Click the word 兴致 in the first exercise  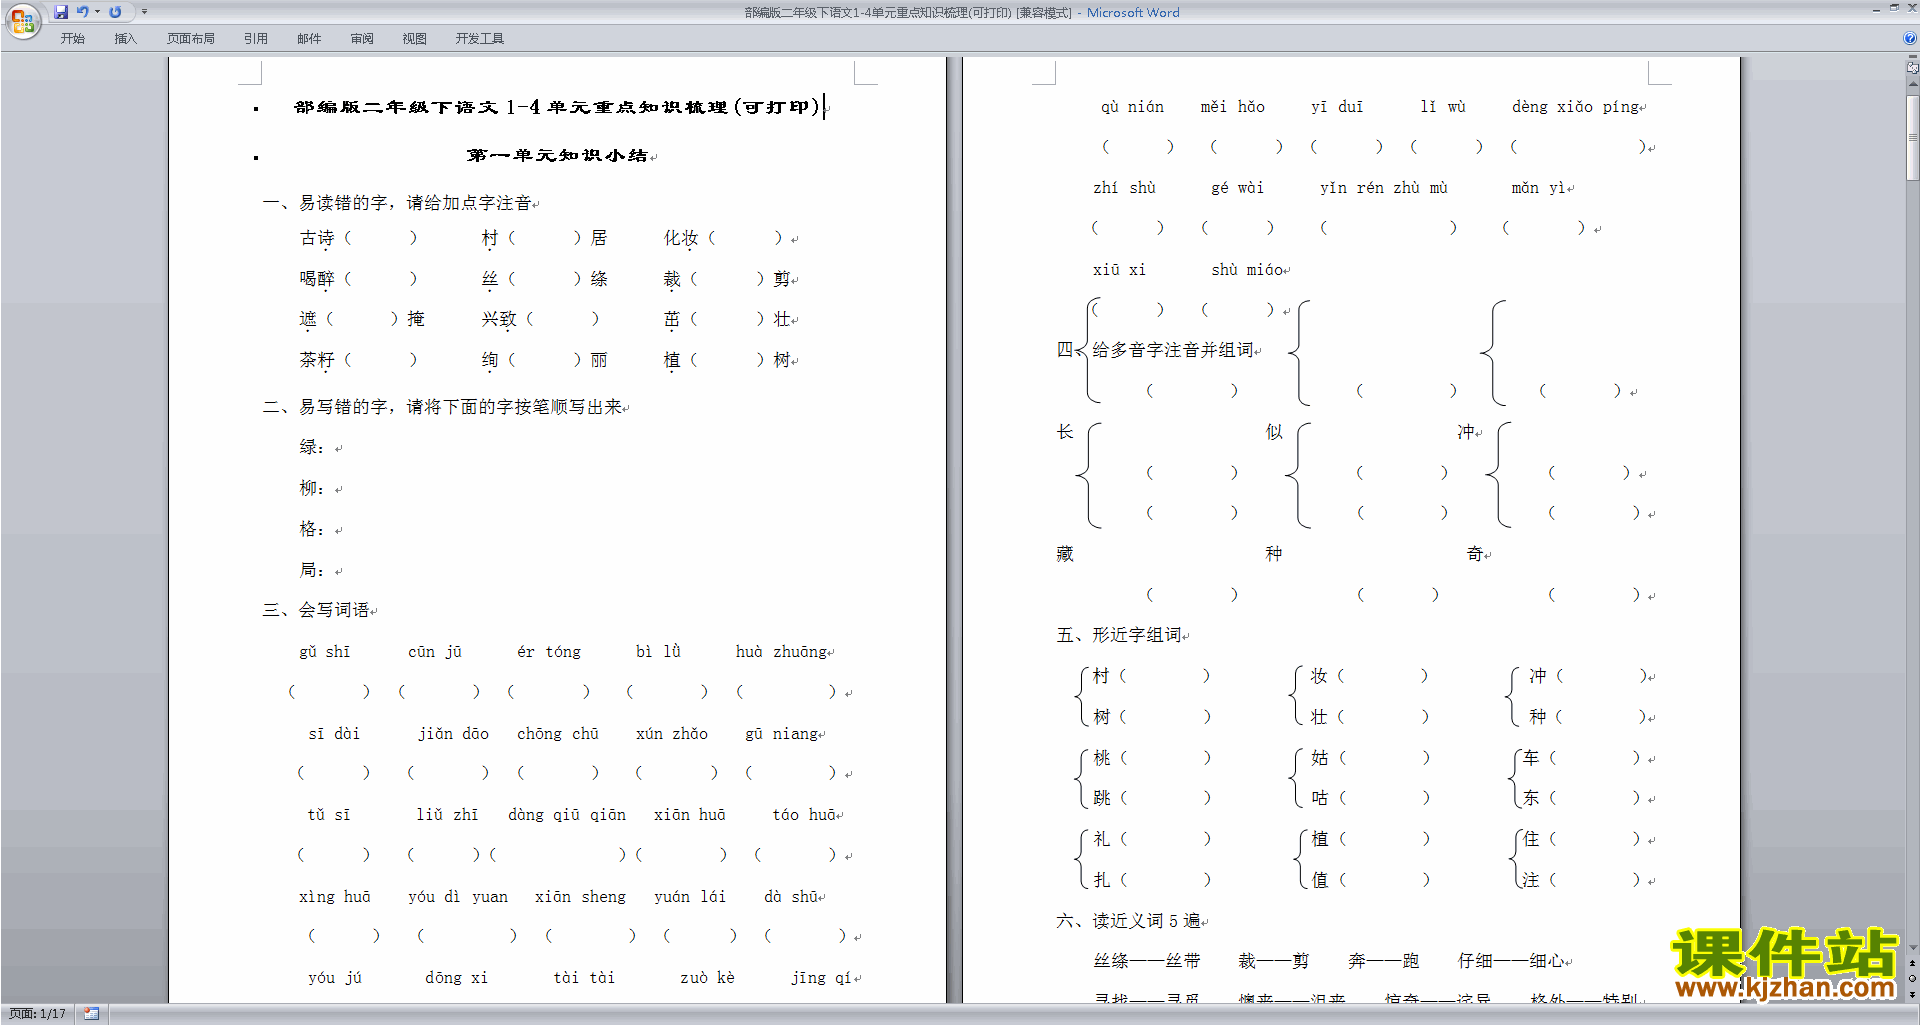coord(499,319)
